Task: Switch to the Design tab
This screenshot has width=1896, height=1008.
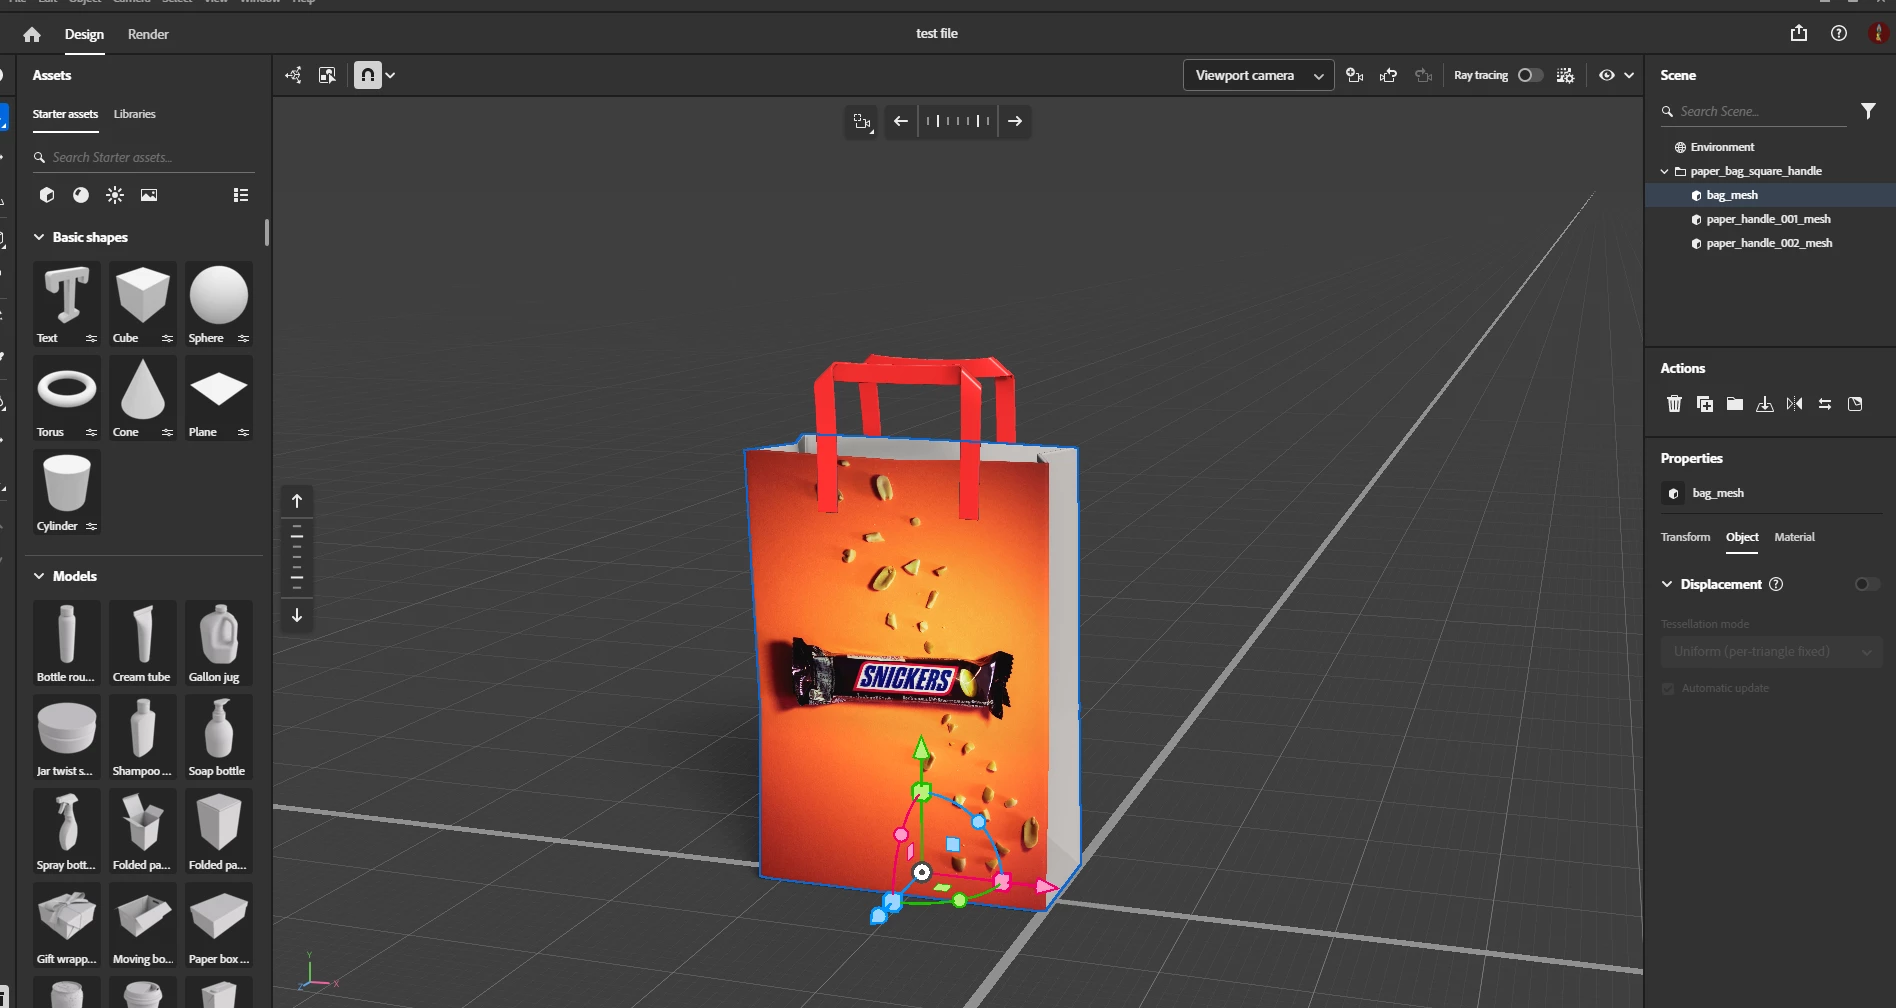Action: 84,34
